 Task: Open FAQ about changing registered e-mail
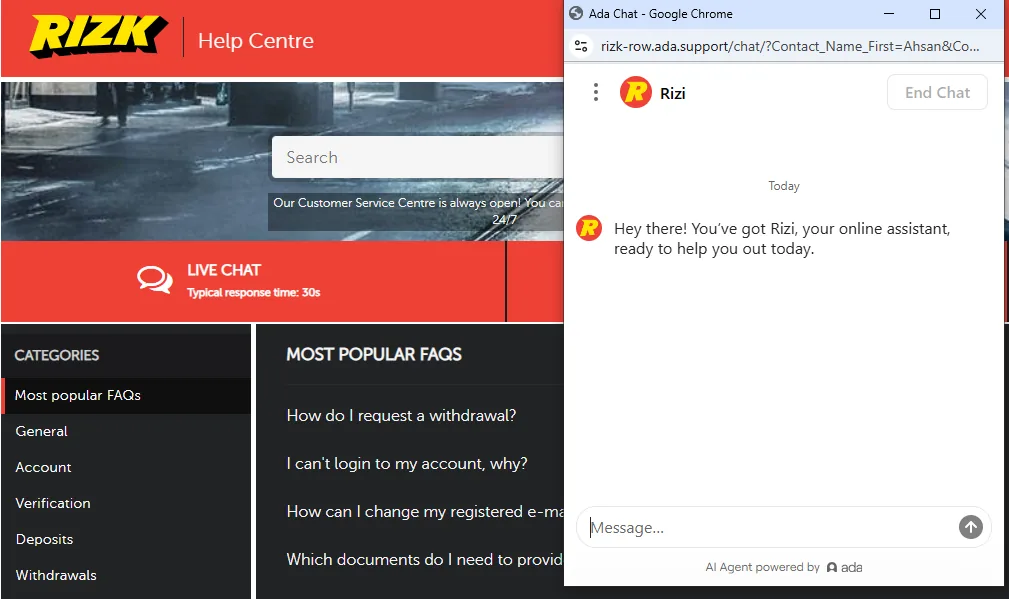click(x=425, y=511)
